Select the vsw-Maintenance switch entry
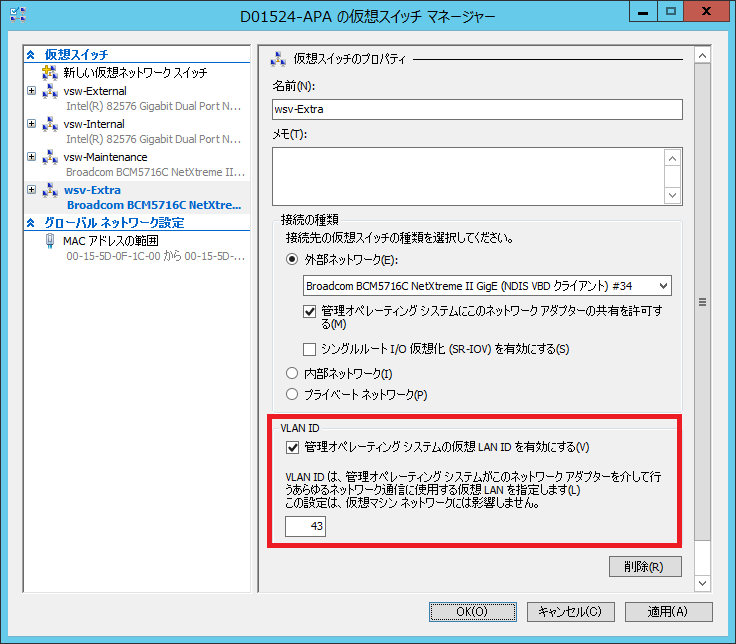 coord(106,157)
